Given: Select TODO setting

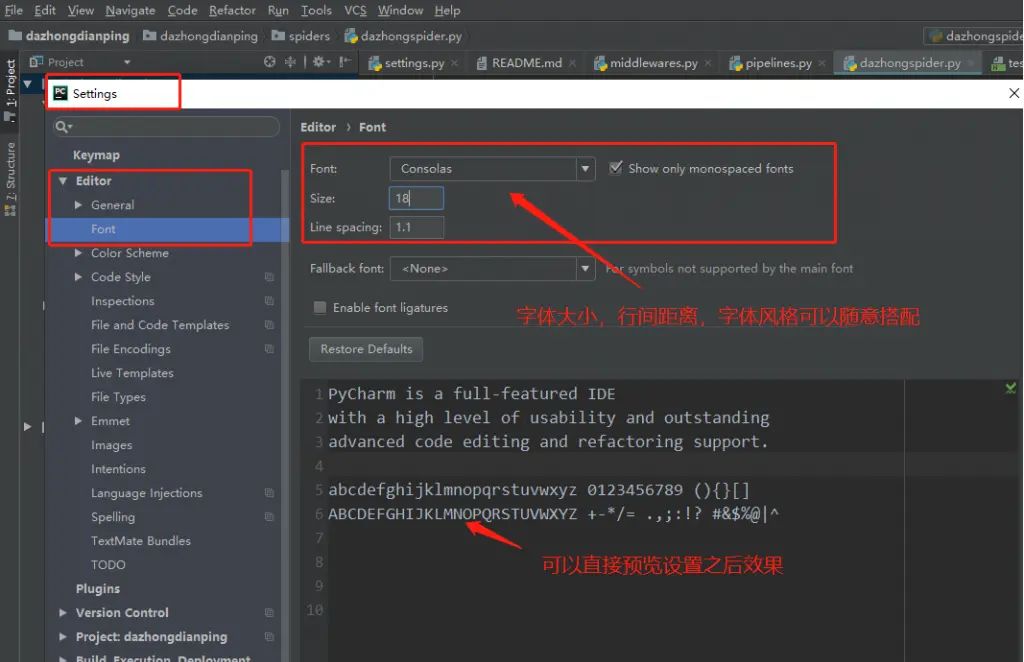Looking at the screenshot, I should pyautogui.click(x=108, y=565).
